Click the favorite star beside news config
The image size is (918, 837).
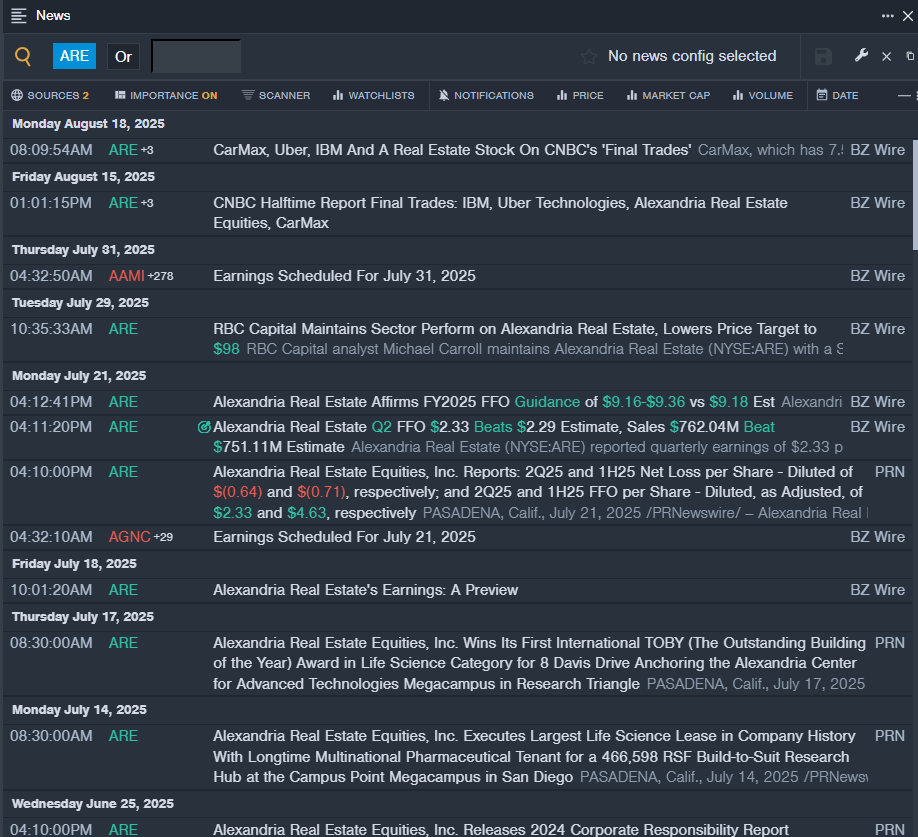click(589, 56)
